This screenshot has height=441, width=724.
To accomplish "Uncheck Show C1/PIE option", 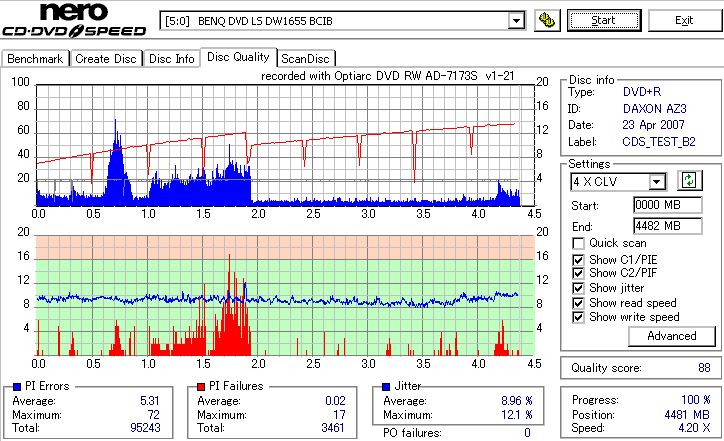I will (578, 260).
